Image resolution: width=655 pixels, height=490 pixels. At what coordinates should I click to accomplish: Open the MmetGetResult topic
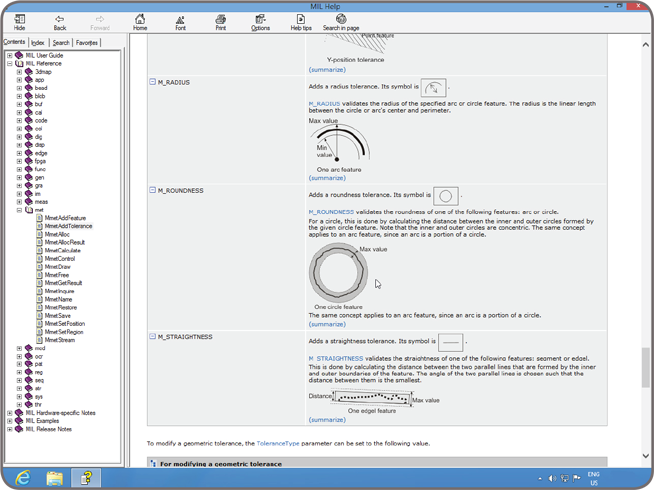click(x=63, y=283)
